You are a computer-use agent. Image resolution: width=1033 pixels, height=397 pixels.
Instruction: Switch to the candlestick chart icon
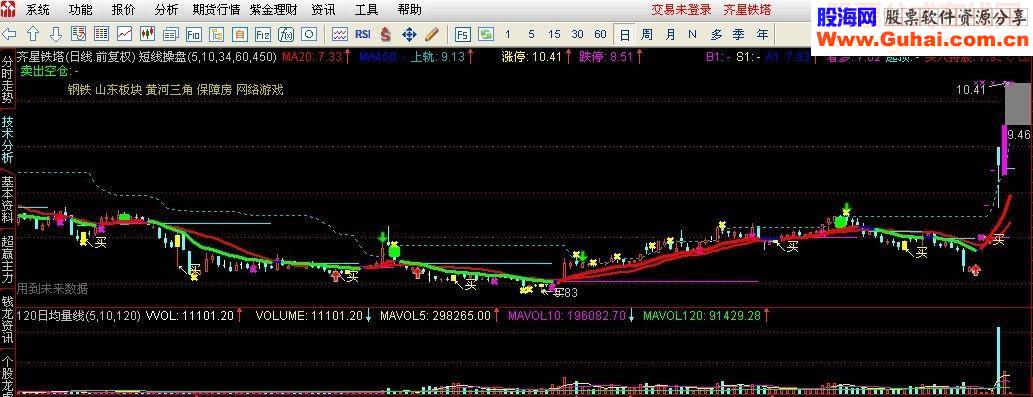coord(148,34)
